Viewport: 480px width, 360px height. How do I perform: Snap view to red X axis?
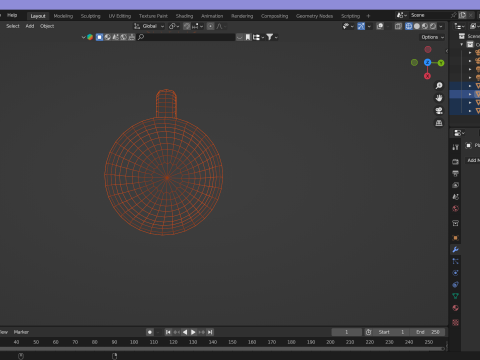(x=427, y=76)
